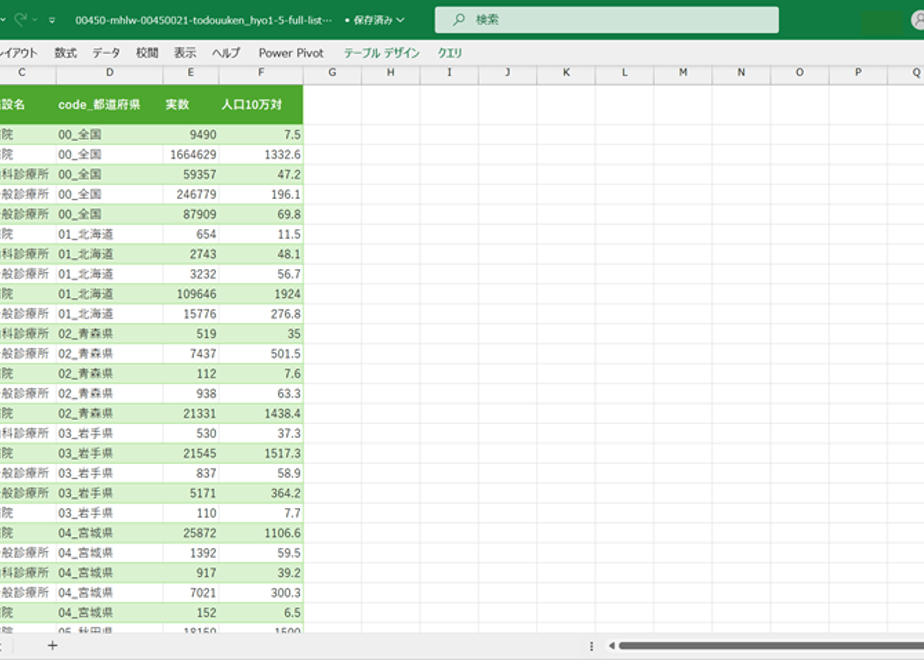
Task: Select the cell containing 9490
Action: click(x=191, y=134)
